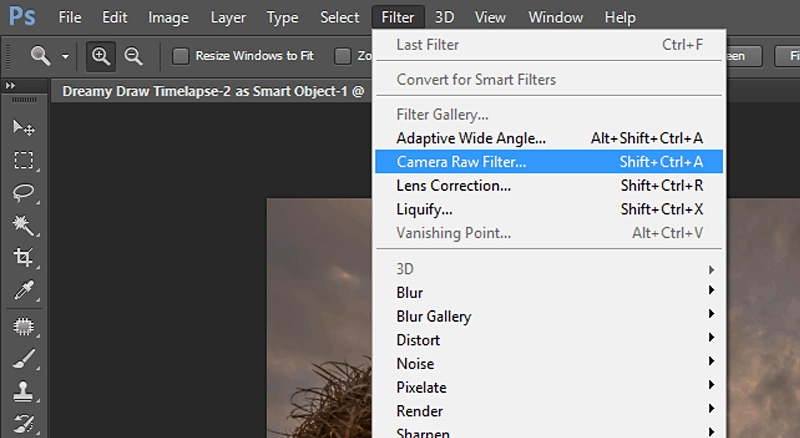Toggle the Zoom All Windows checkbox
800x438 pixels.
(x=343, y=56)
